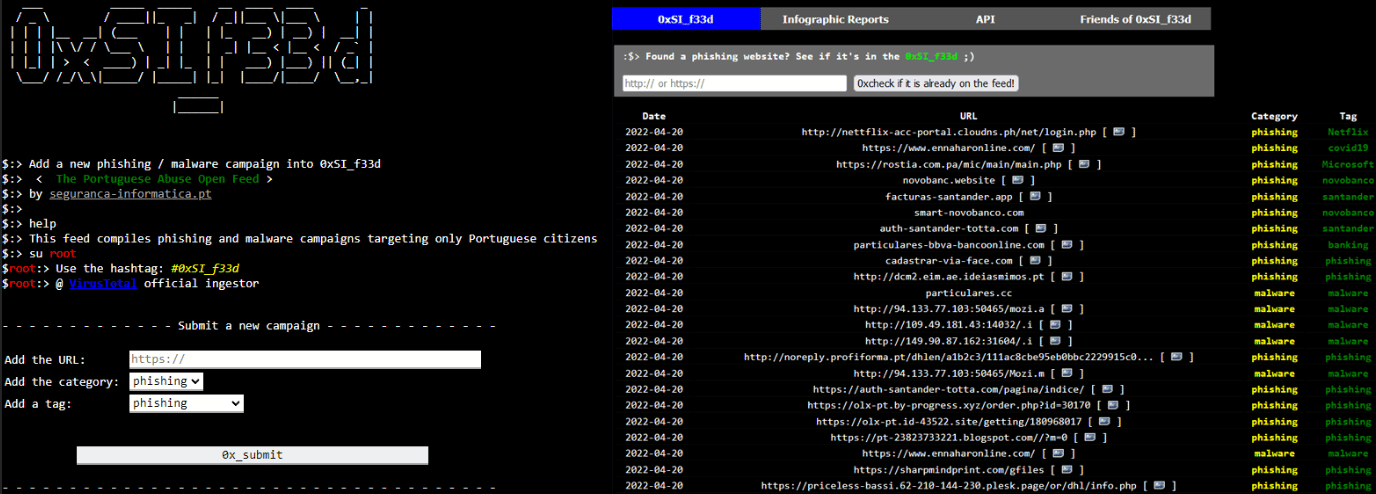
Task: Select the 0xSI_f33d tab
Action: pos(686,19)
